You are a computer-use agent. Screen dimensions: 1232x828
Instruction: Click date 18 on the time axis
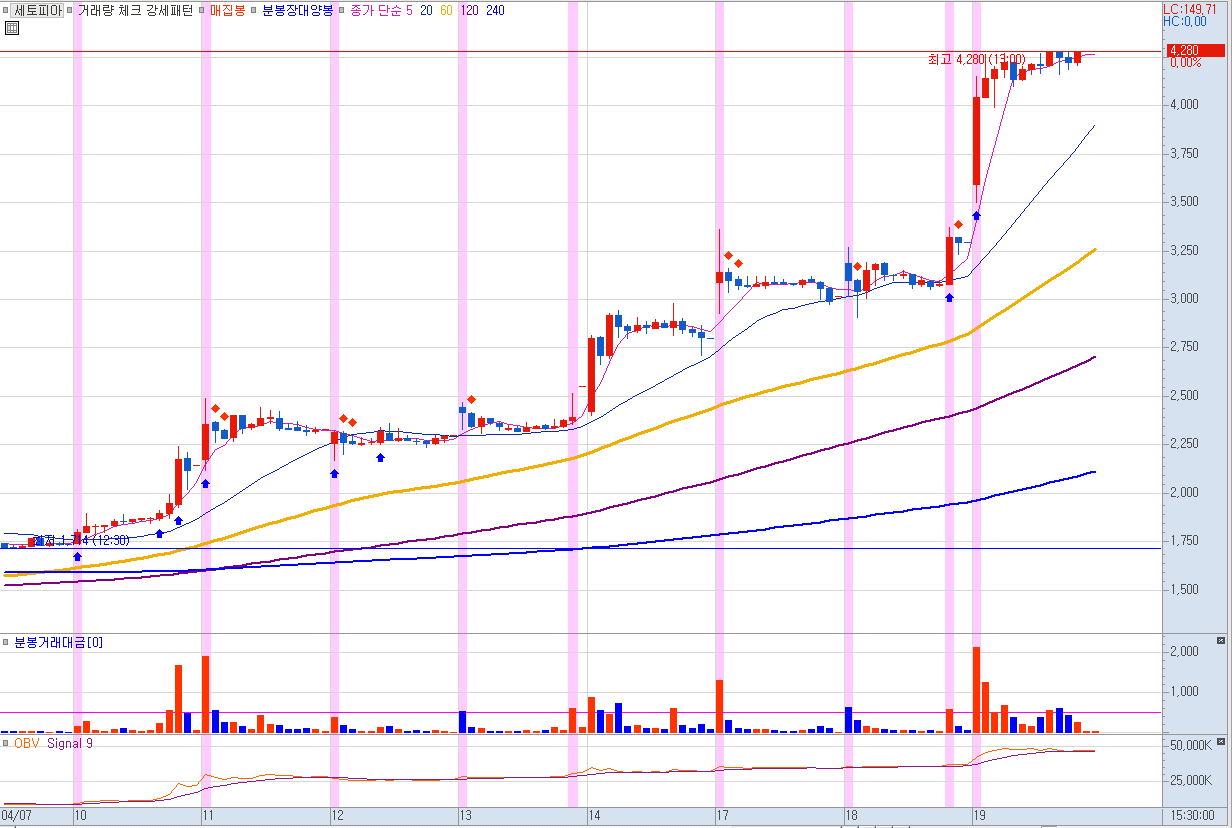click(852, 816)
